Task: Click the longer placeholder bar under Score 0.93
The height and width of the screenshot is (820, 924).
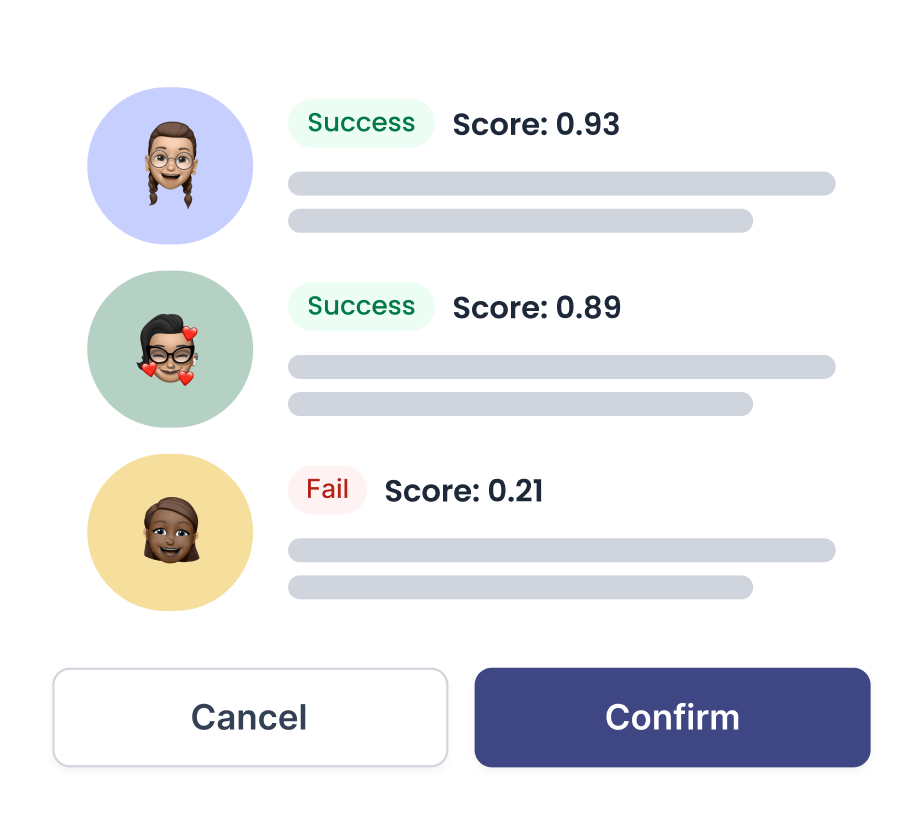Action: pyautogui.click(x=561, y=184)
